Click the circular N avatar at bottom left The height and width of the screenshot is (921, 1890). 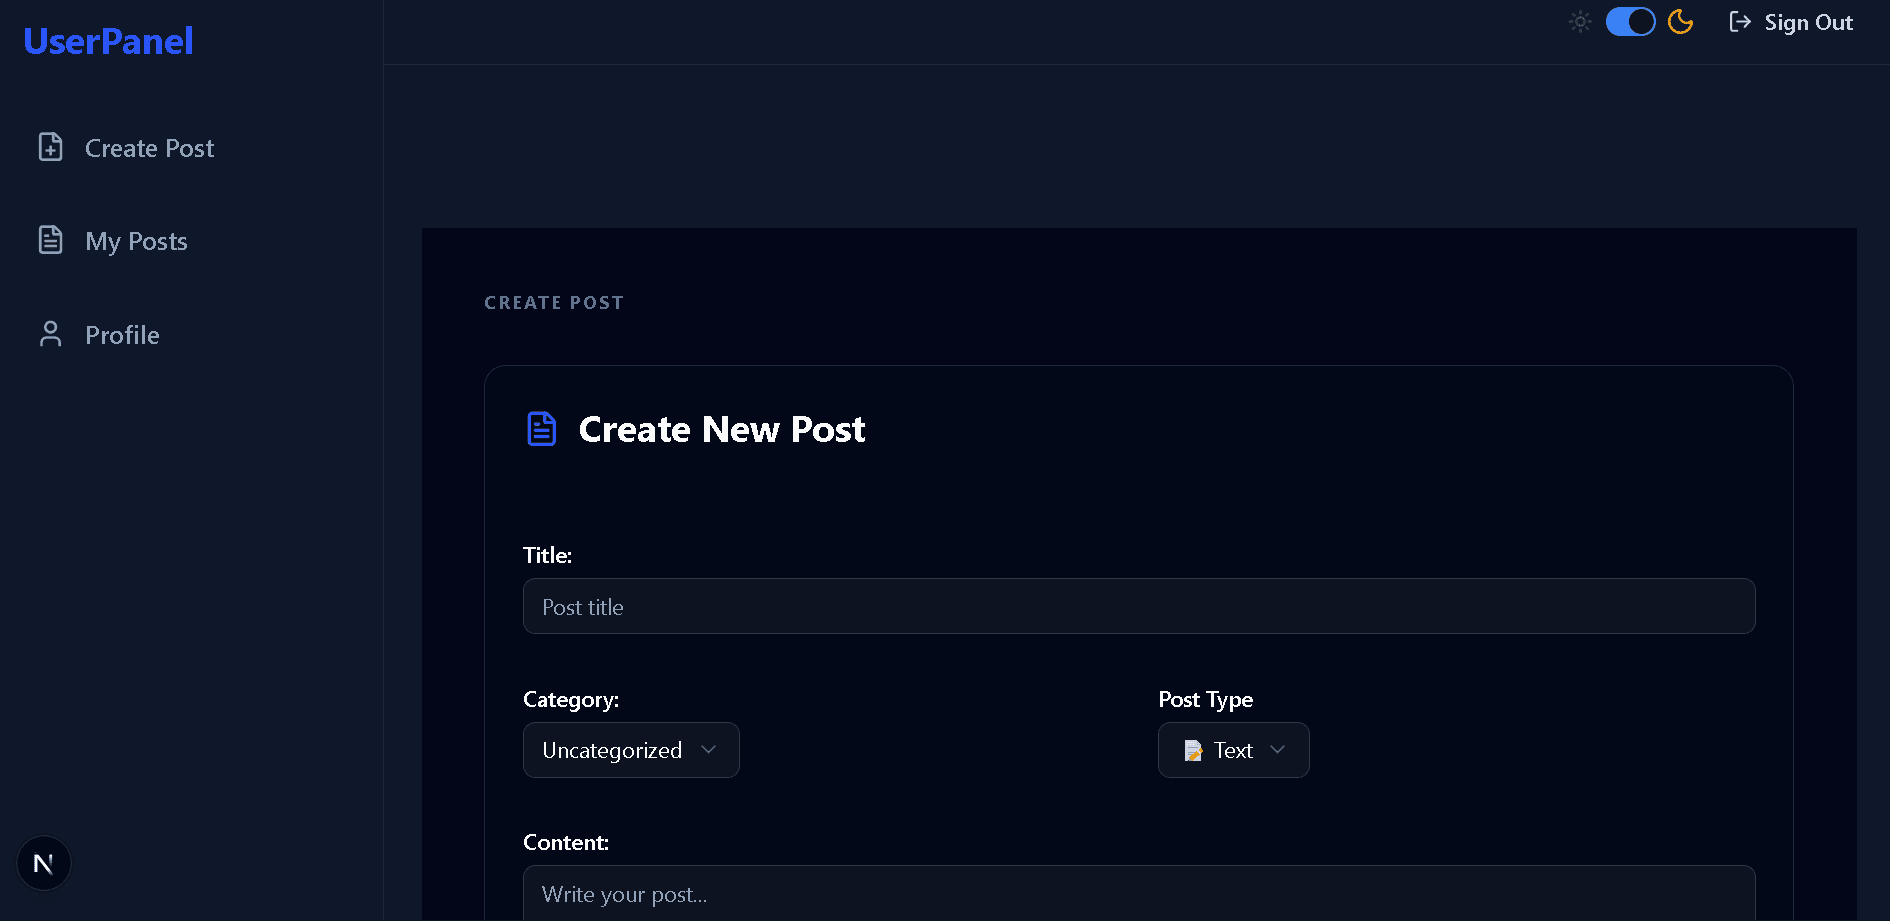tap(44, 862)
